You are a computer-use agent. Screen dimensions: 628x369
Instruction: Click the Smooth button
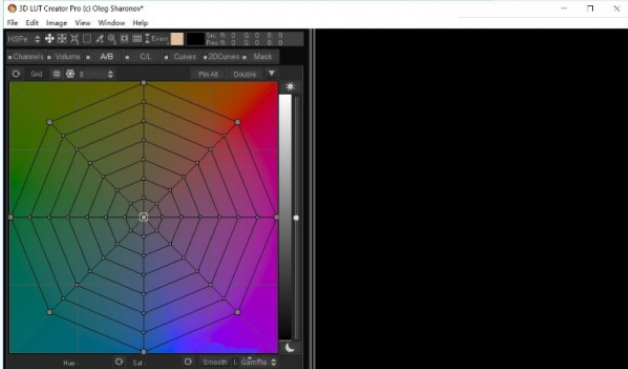215,362
